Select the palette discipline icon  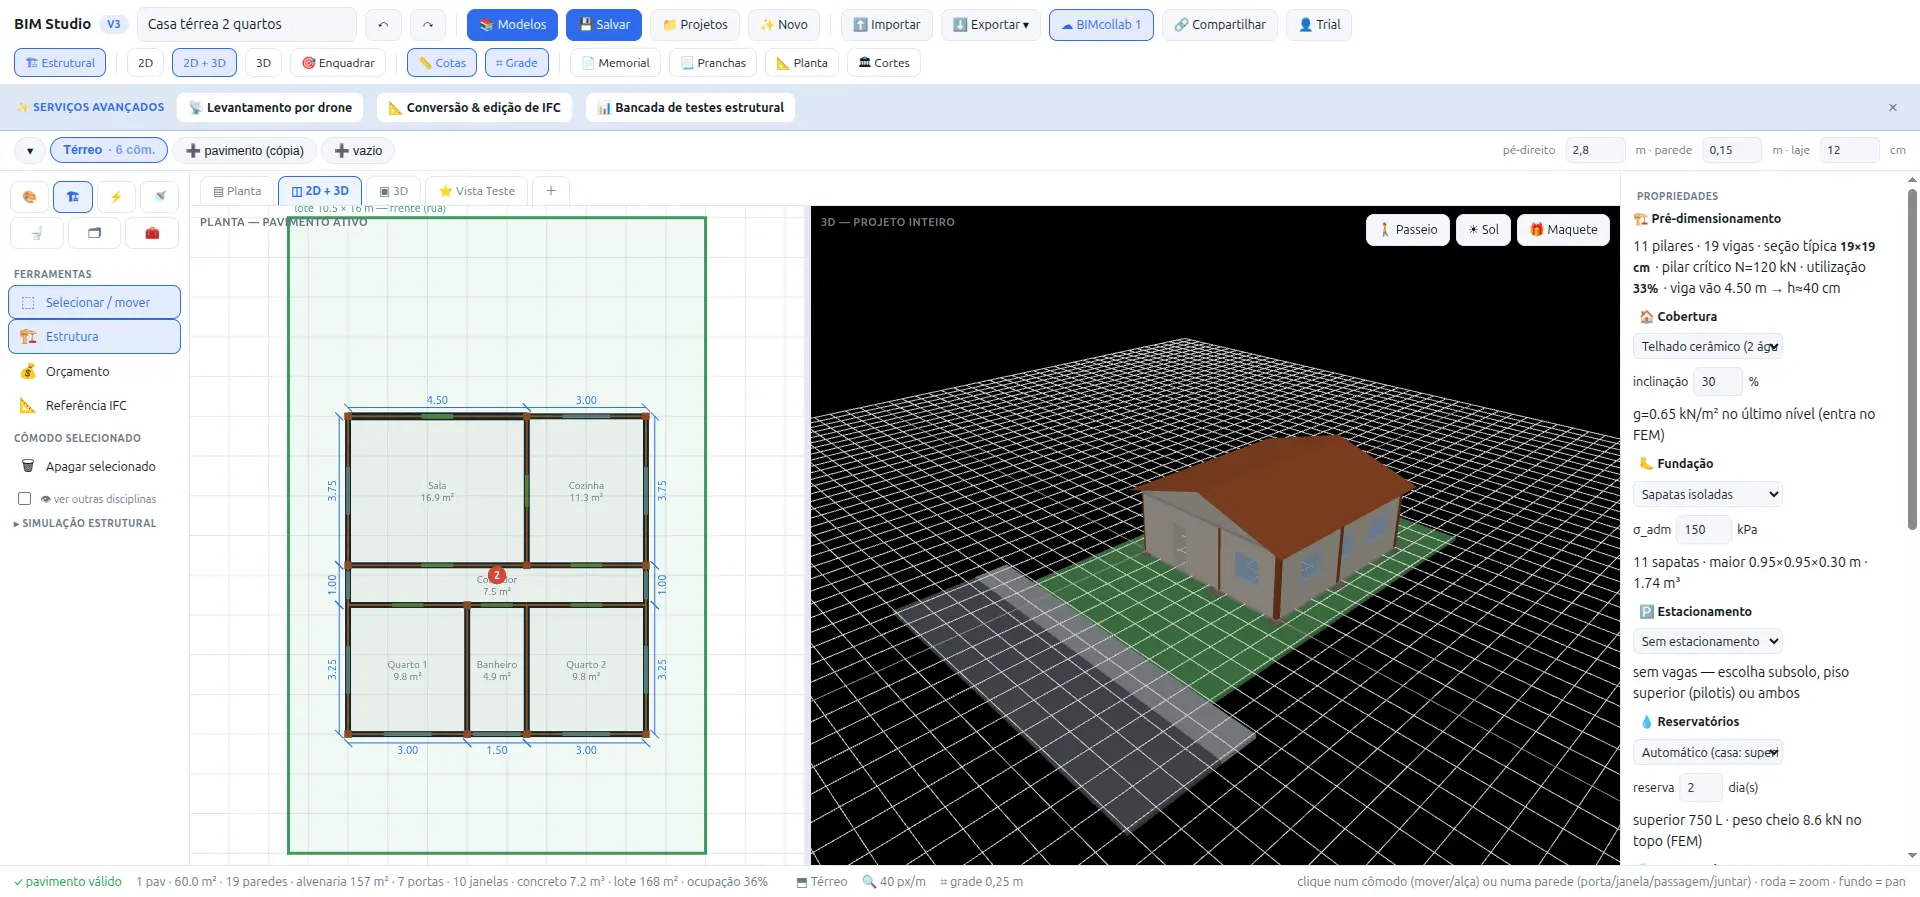30,197
